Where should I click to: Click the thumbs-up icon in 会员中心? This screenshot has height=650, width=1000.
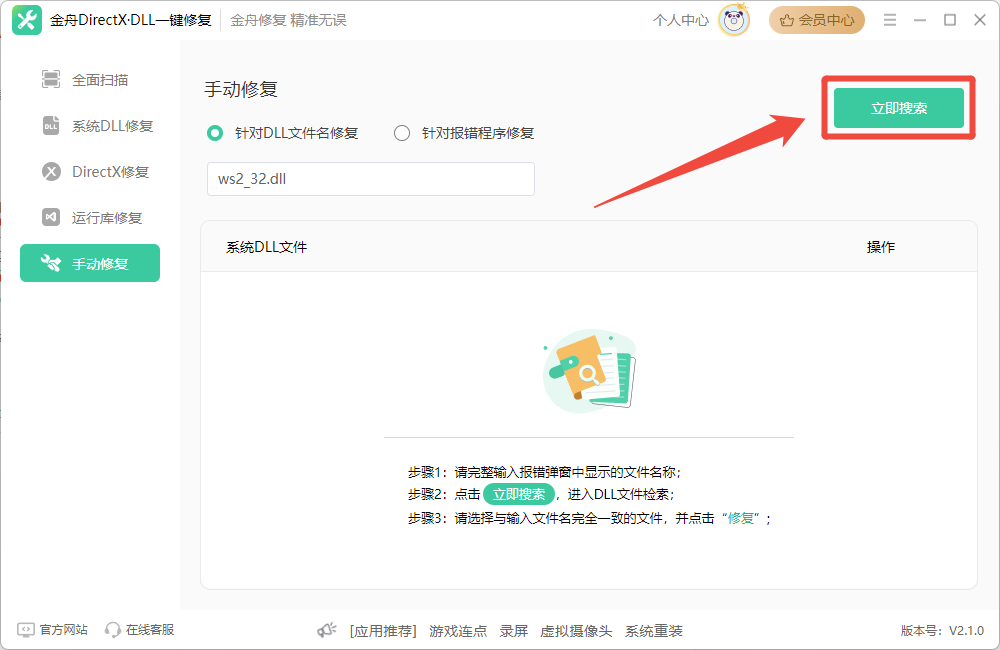[787, 20]
